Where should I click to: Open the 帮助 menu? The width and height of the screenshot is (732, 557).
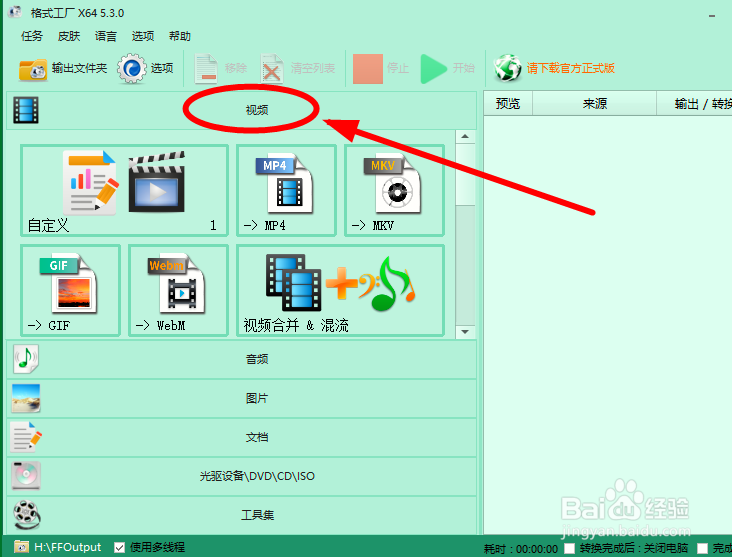[180, 36]
